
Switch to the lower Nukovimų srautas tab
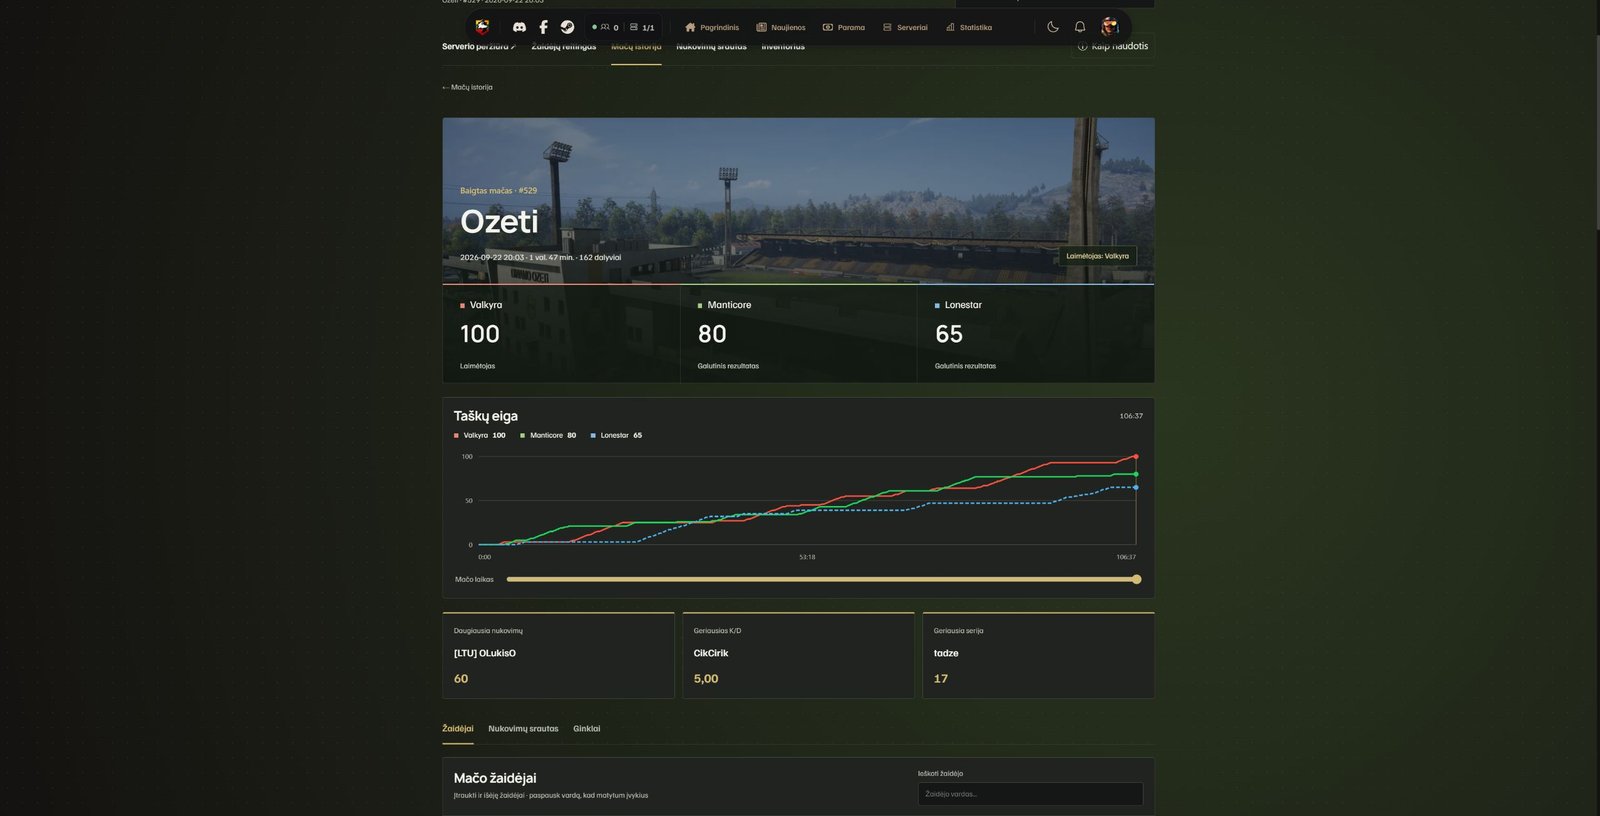point(523,729)
